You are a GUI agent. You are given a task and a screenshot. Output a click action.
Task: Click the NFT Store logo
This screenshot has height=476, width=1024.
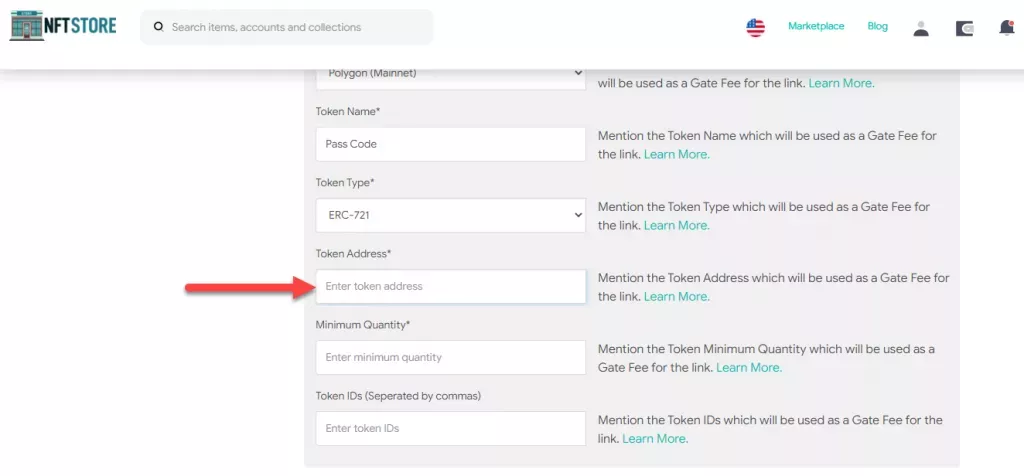tap(63, 27)
